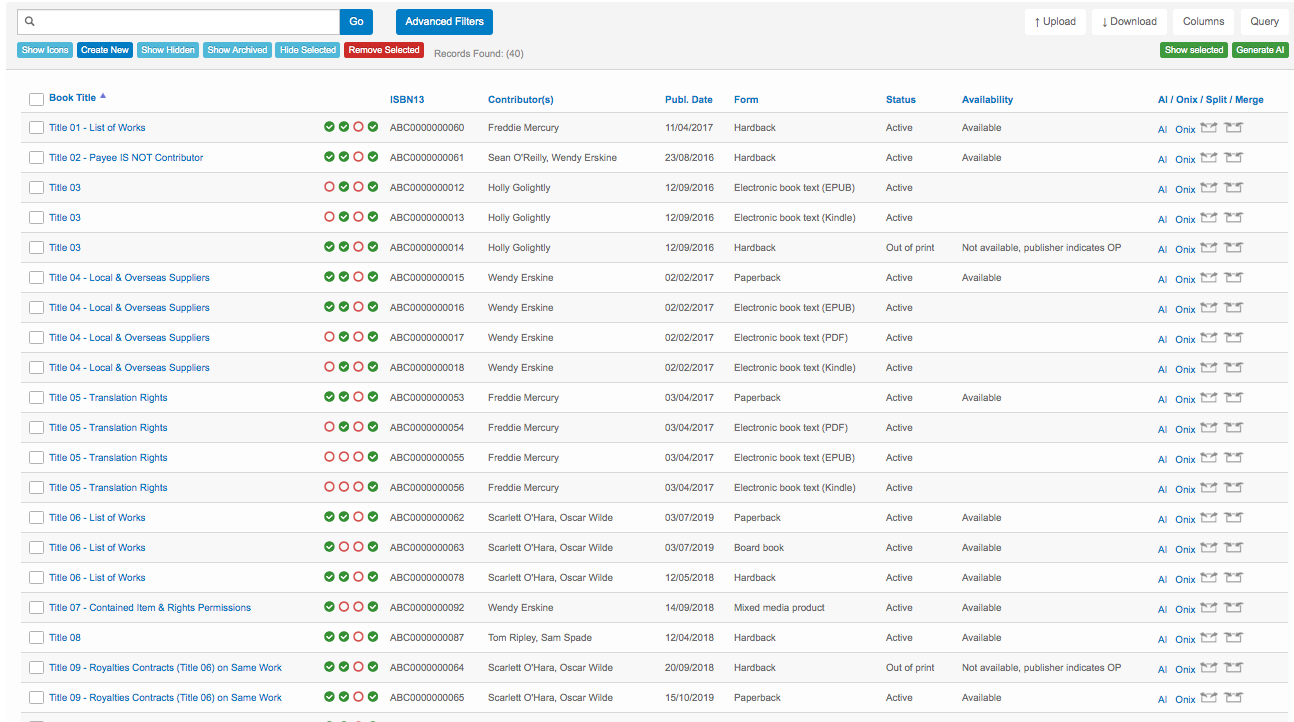Click the Show selected button

tap(1194, 50)
